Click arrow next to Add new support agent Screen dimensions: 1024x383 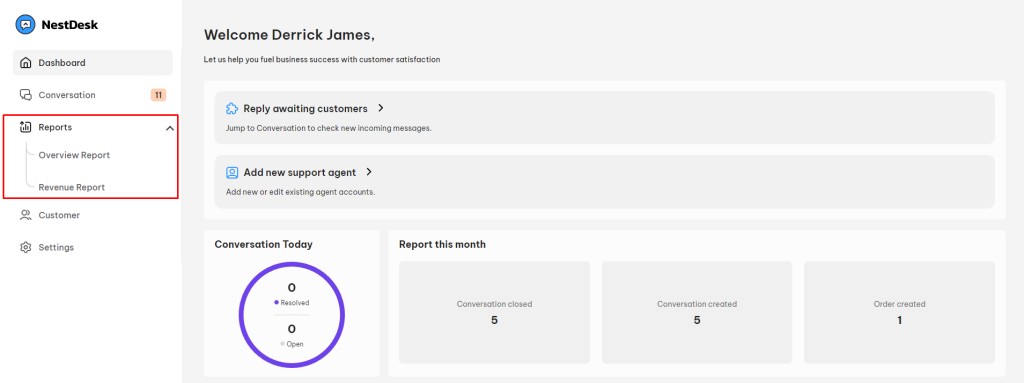369,173
